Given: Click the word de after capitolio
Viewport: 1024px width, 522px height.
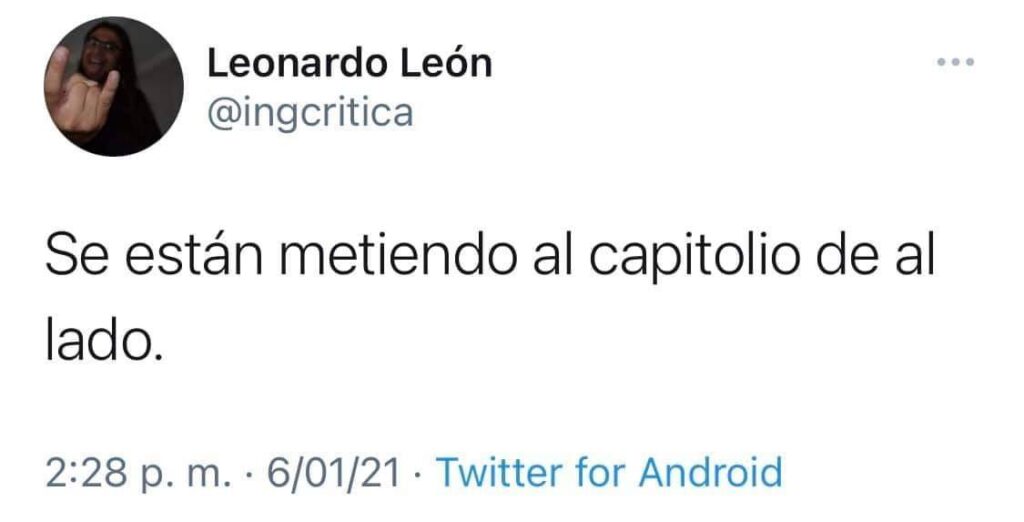Looking at the screenshot, I should point(846,254).
